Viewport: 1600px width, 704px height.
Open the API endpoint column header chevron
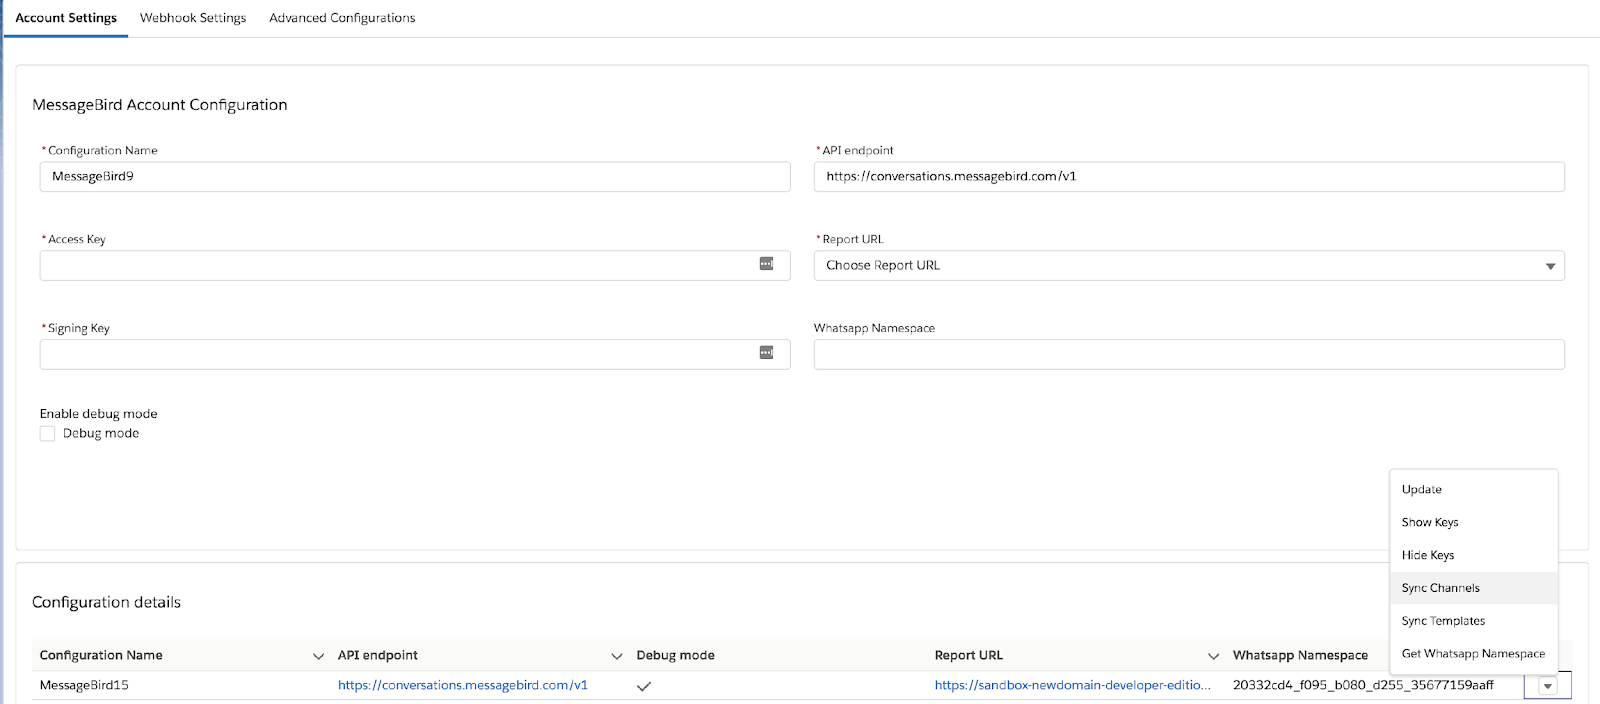(x=616, y=656)
